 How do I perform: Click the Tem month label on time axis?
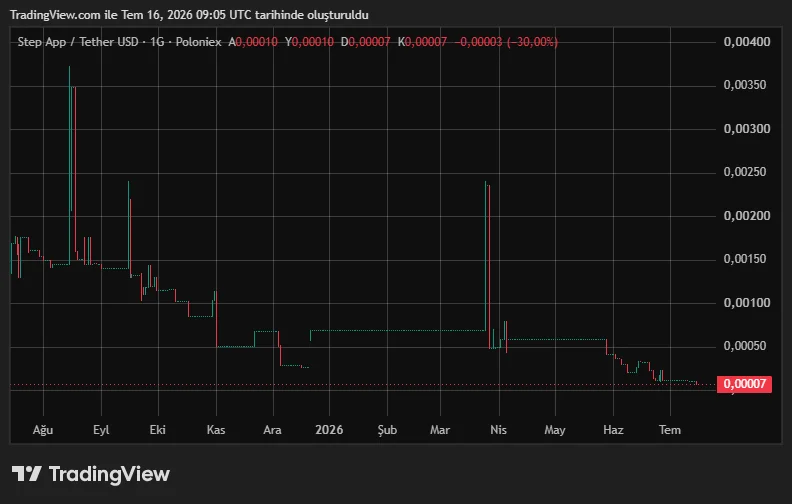coord(670,430)
